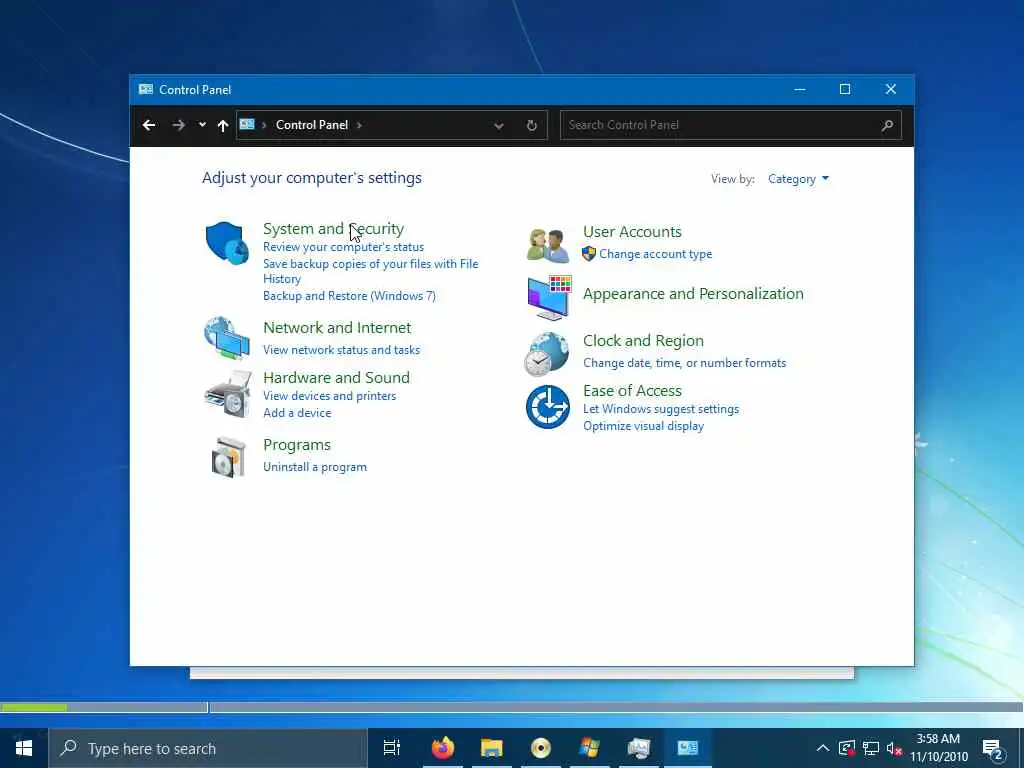Open the User Accounts people icon

pos(548,246)
